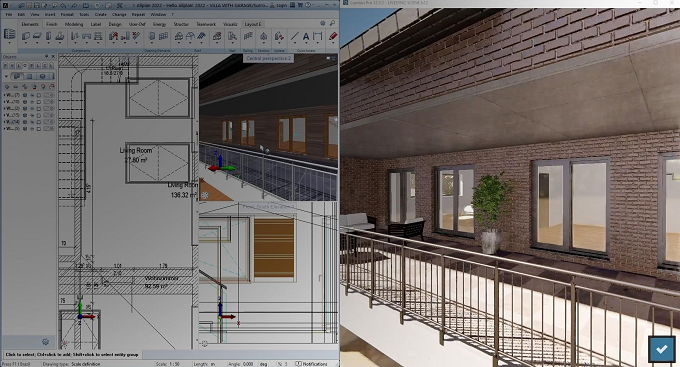This screenshot has width=680, height=367.
Task: Open the Stair tool icon
Action: coord(232,37)
